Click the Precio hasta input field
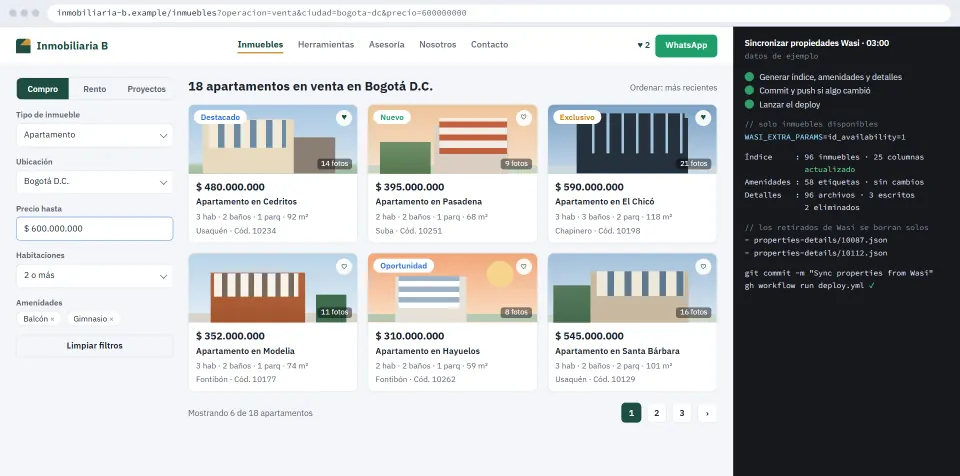The height and width of the screenshot is (476, 960). pos(94,229)
